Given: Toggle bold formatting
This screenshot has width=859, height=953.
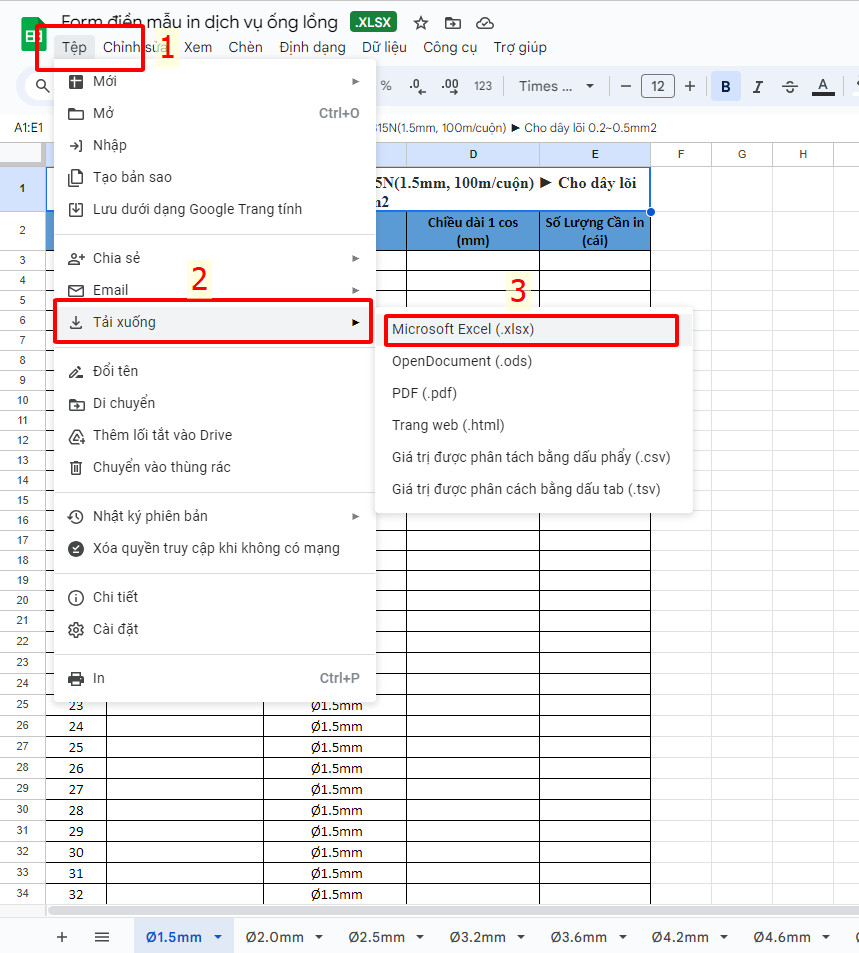Looking at the screenshot, I should 725,87.
